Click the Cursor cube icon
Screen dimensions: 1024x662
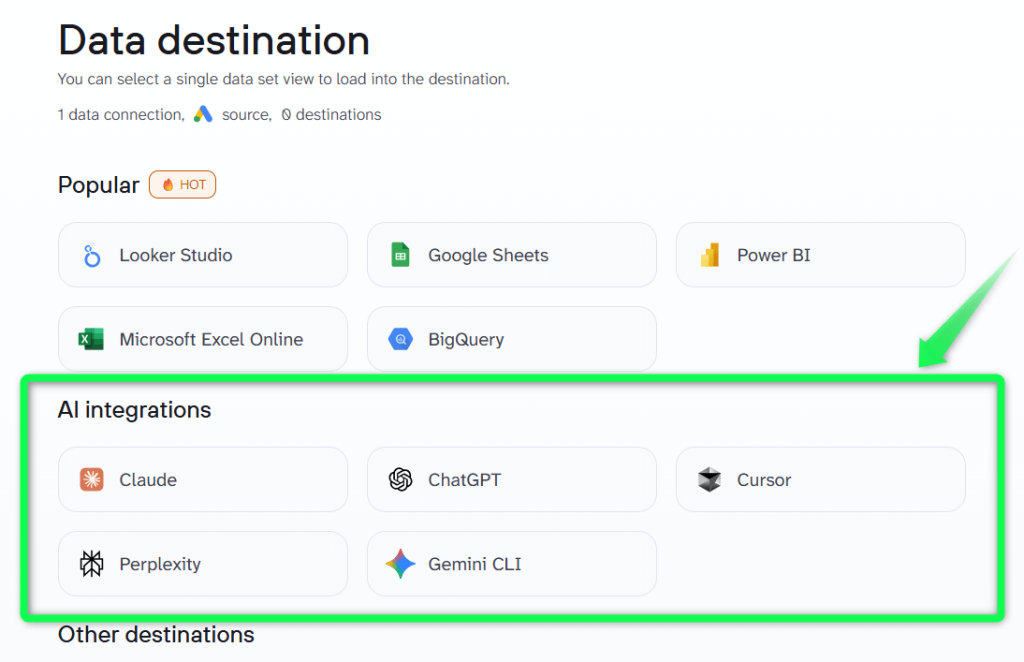point(709,480)
